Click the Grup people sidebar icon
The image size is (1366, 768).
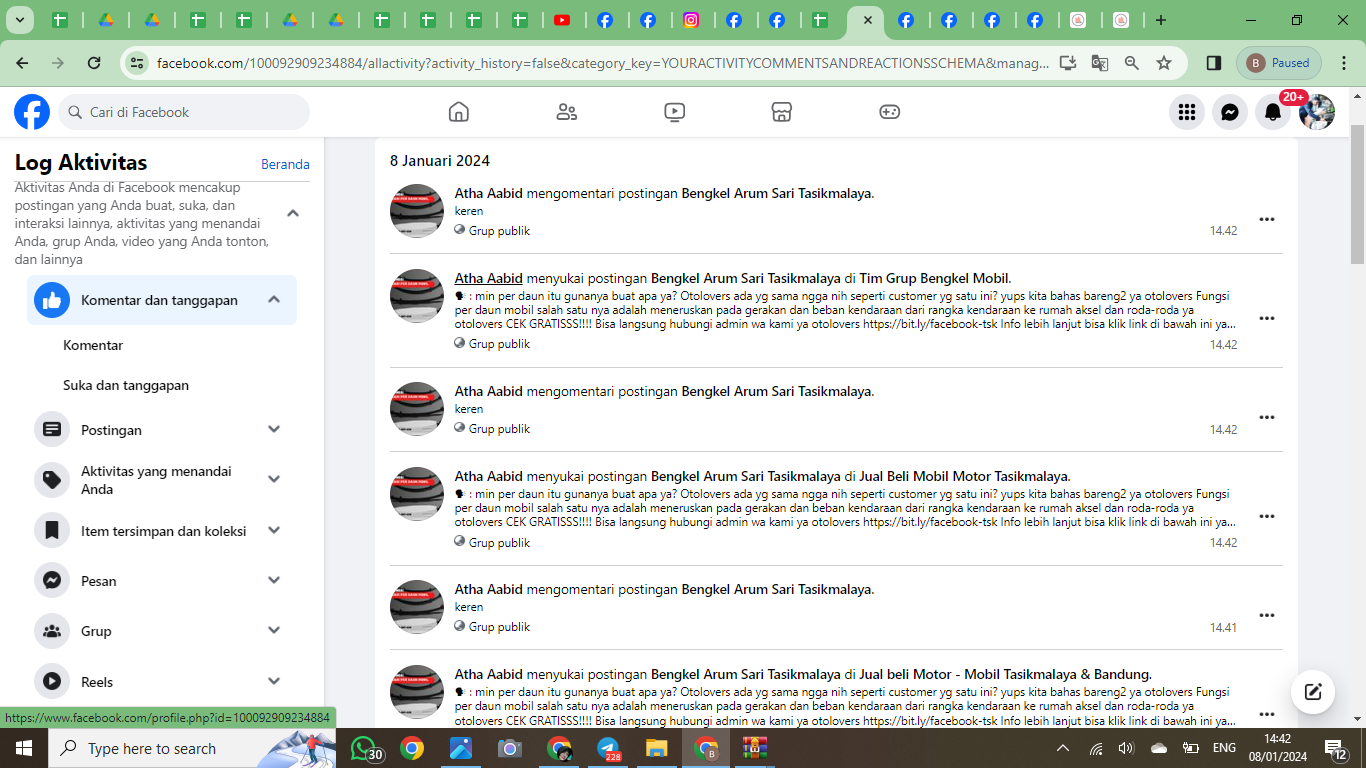[x=52, y=631]
